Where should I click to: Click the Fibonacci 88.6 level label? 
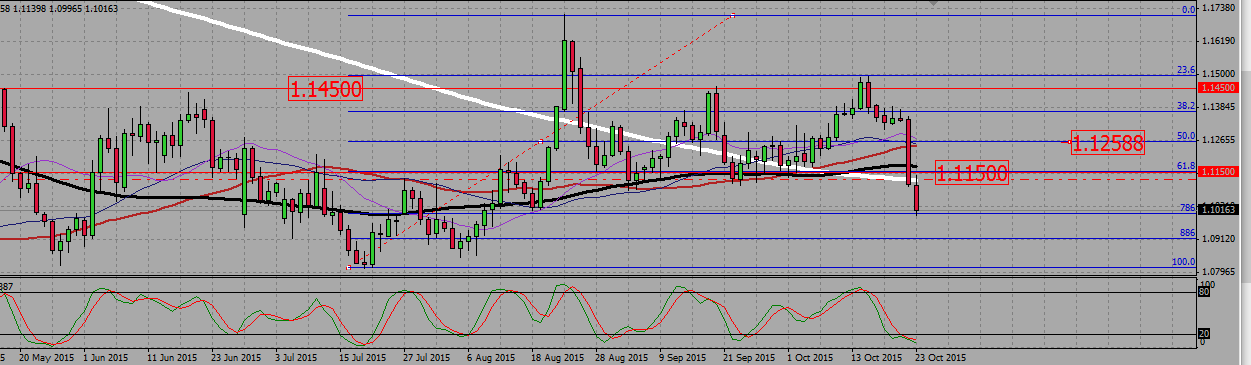1187,233
